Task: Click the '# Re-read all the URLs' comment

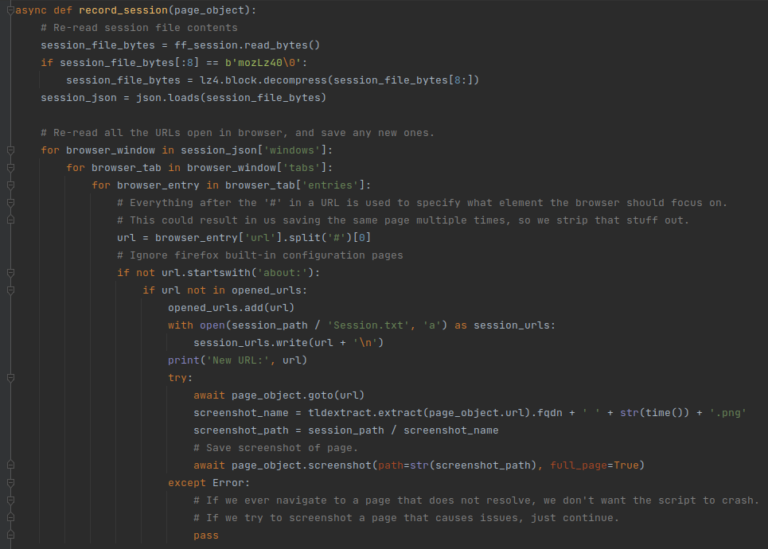Action: click(x=238, y=133)
